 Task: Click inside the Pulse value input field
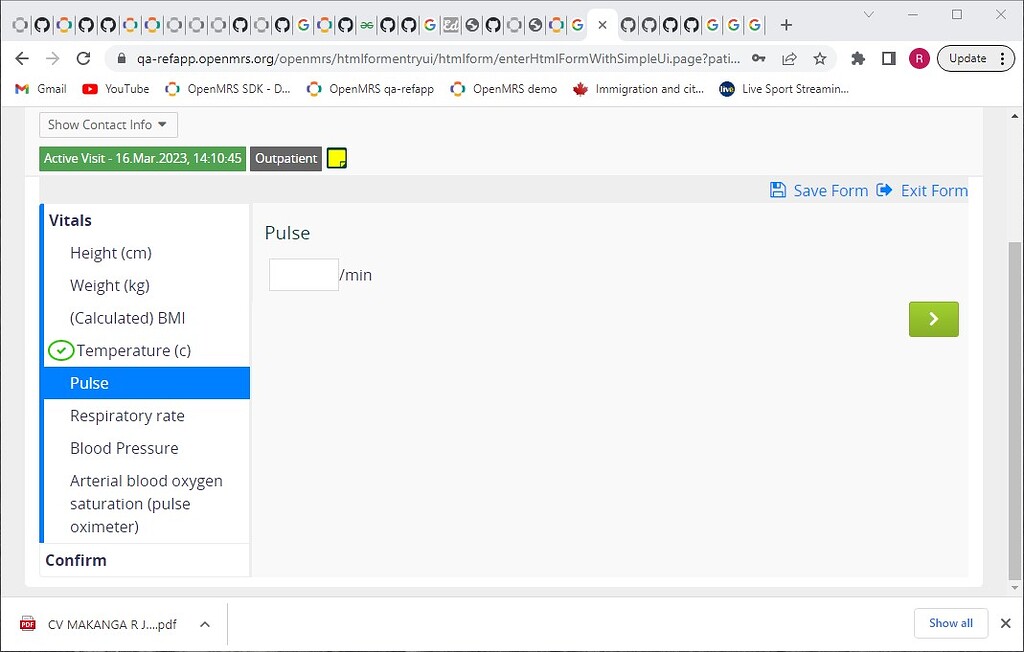click(303, 274)
